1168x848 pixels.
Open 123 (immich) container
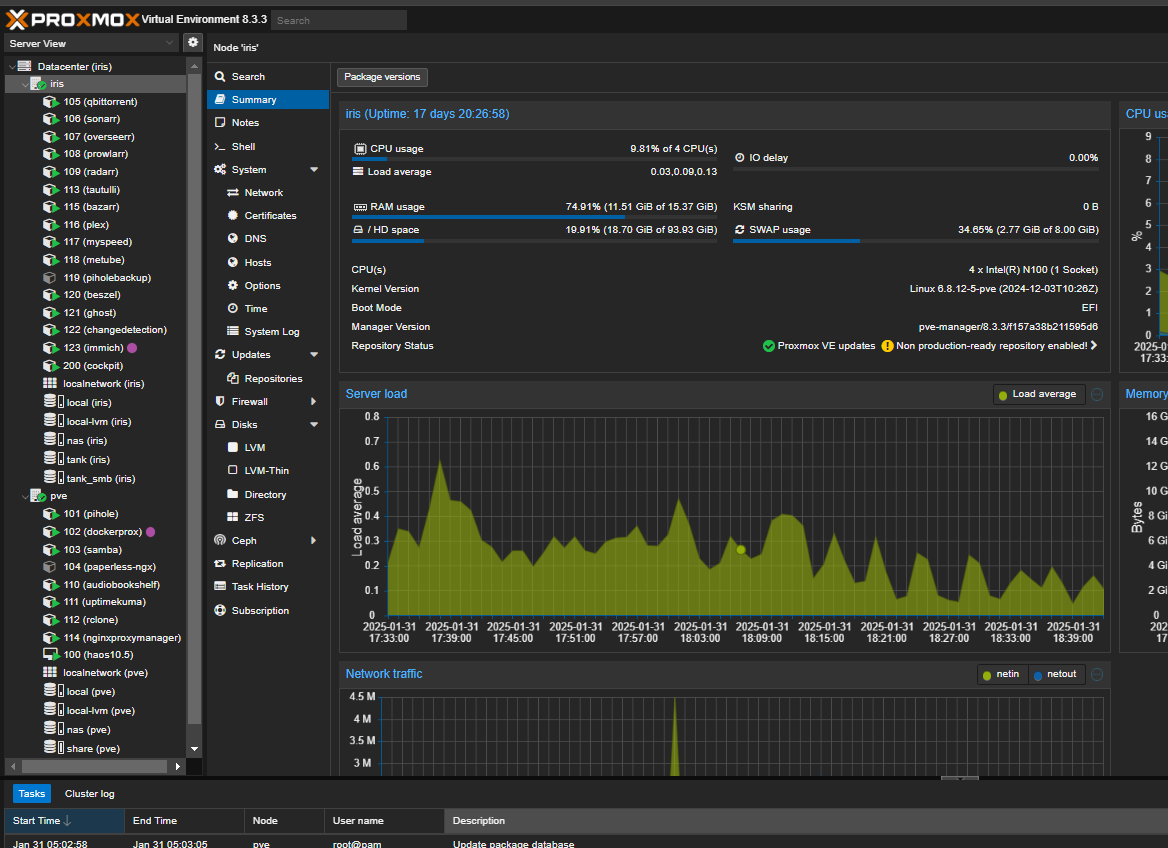point(93,347)
